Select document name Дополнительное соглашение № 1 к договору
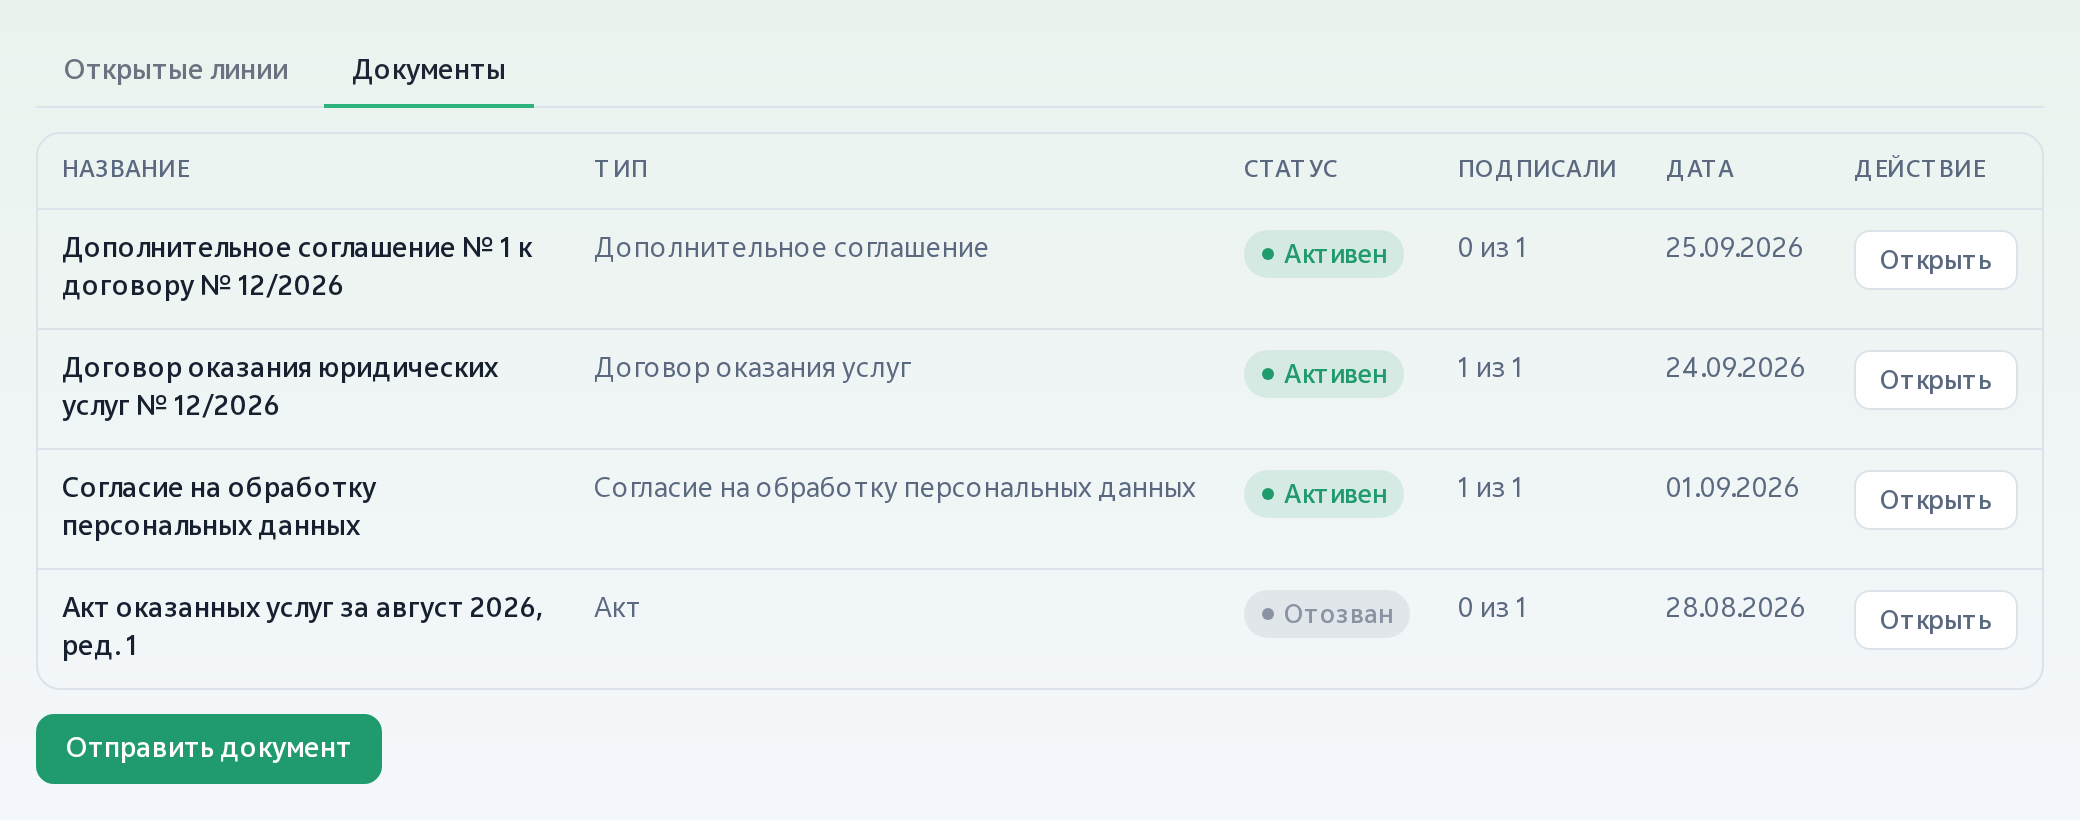 click(298, 267)
